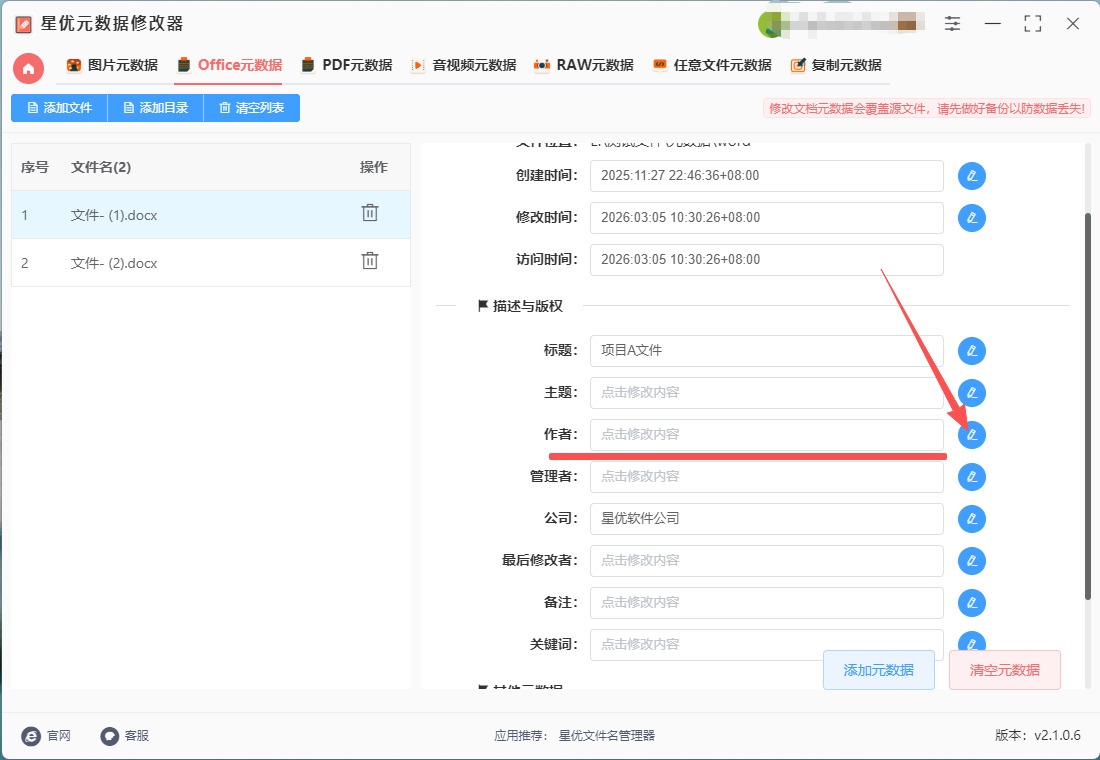Open the 复制元数据 tab
This screenshot has height=760, width=1100.
836,65
